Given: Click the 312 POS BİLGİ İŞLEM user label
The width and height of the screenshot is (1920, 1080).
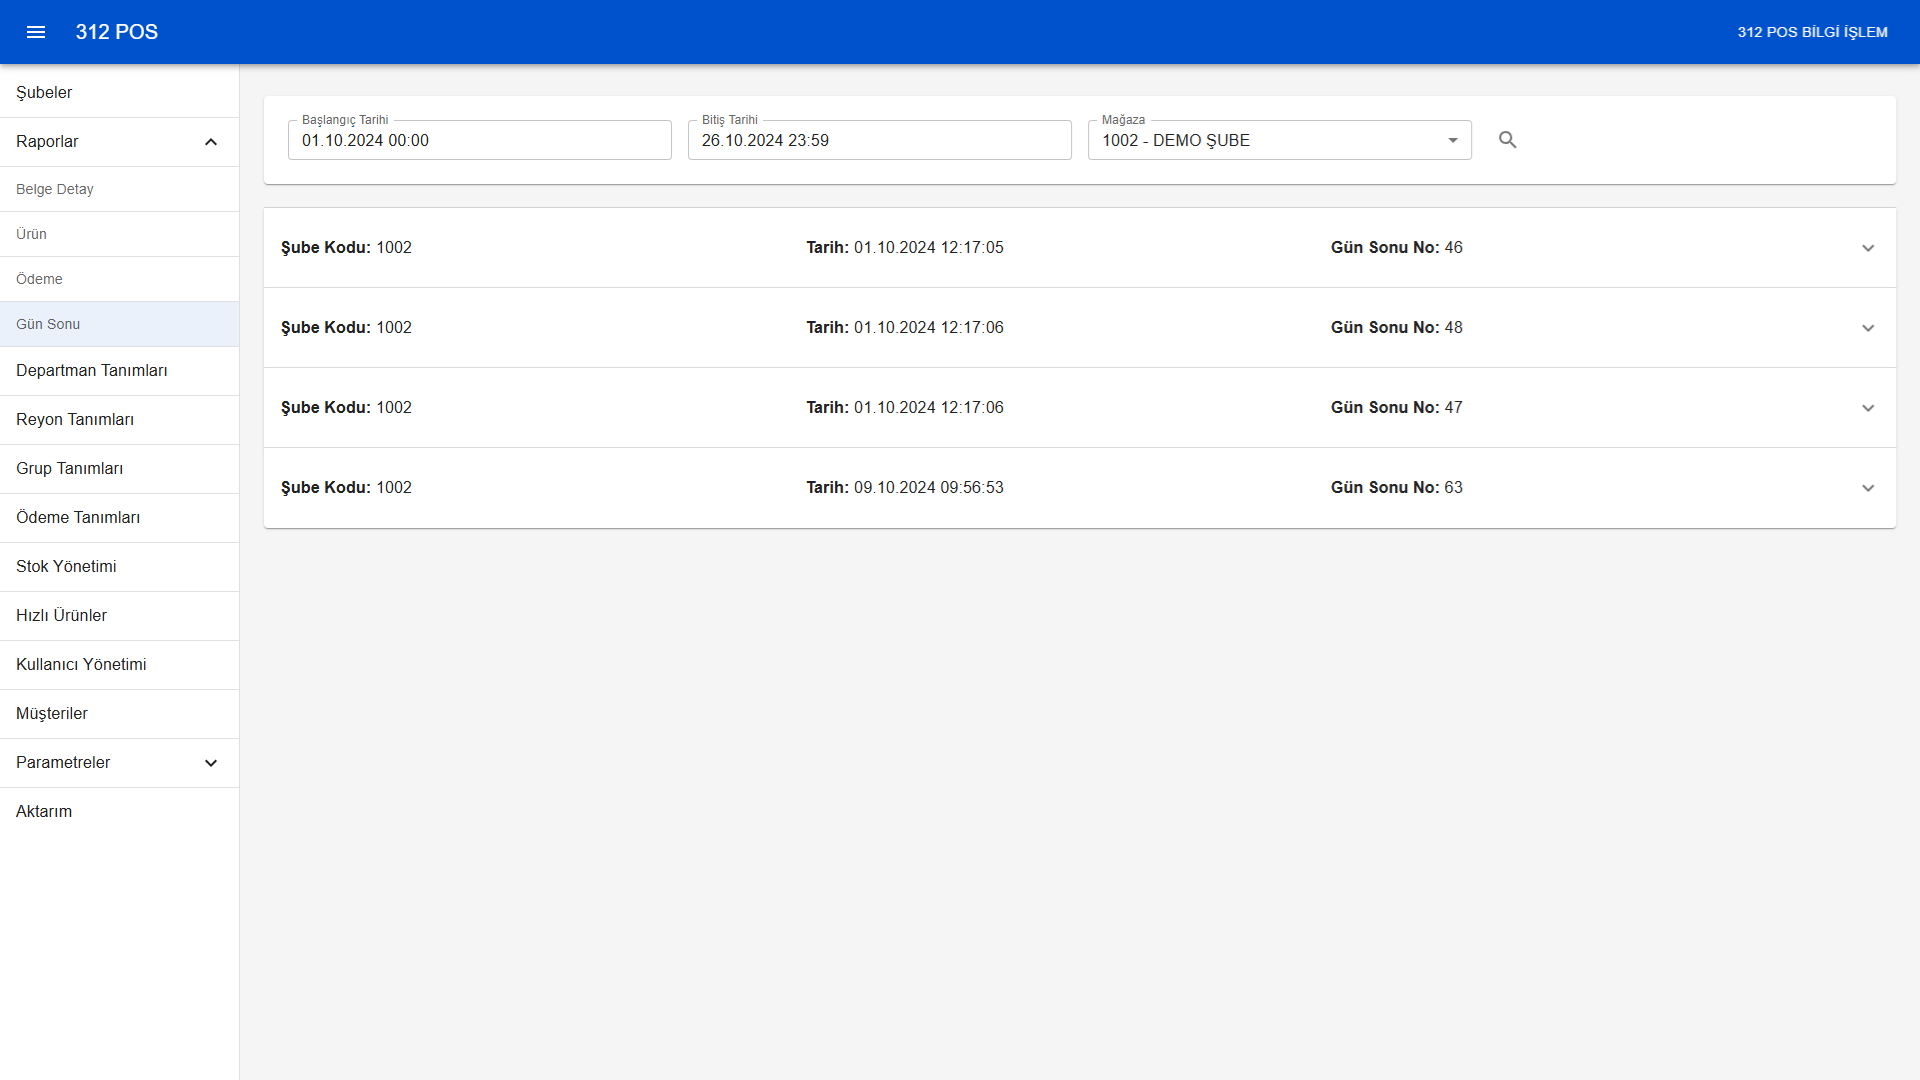Looking at the screenshot, I should (1812, 32).
